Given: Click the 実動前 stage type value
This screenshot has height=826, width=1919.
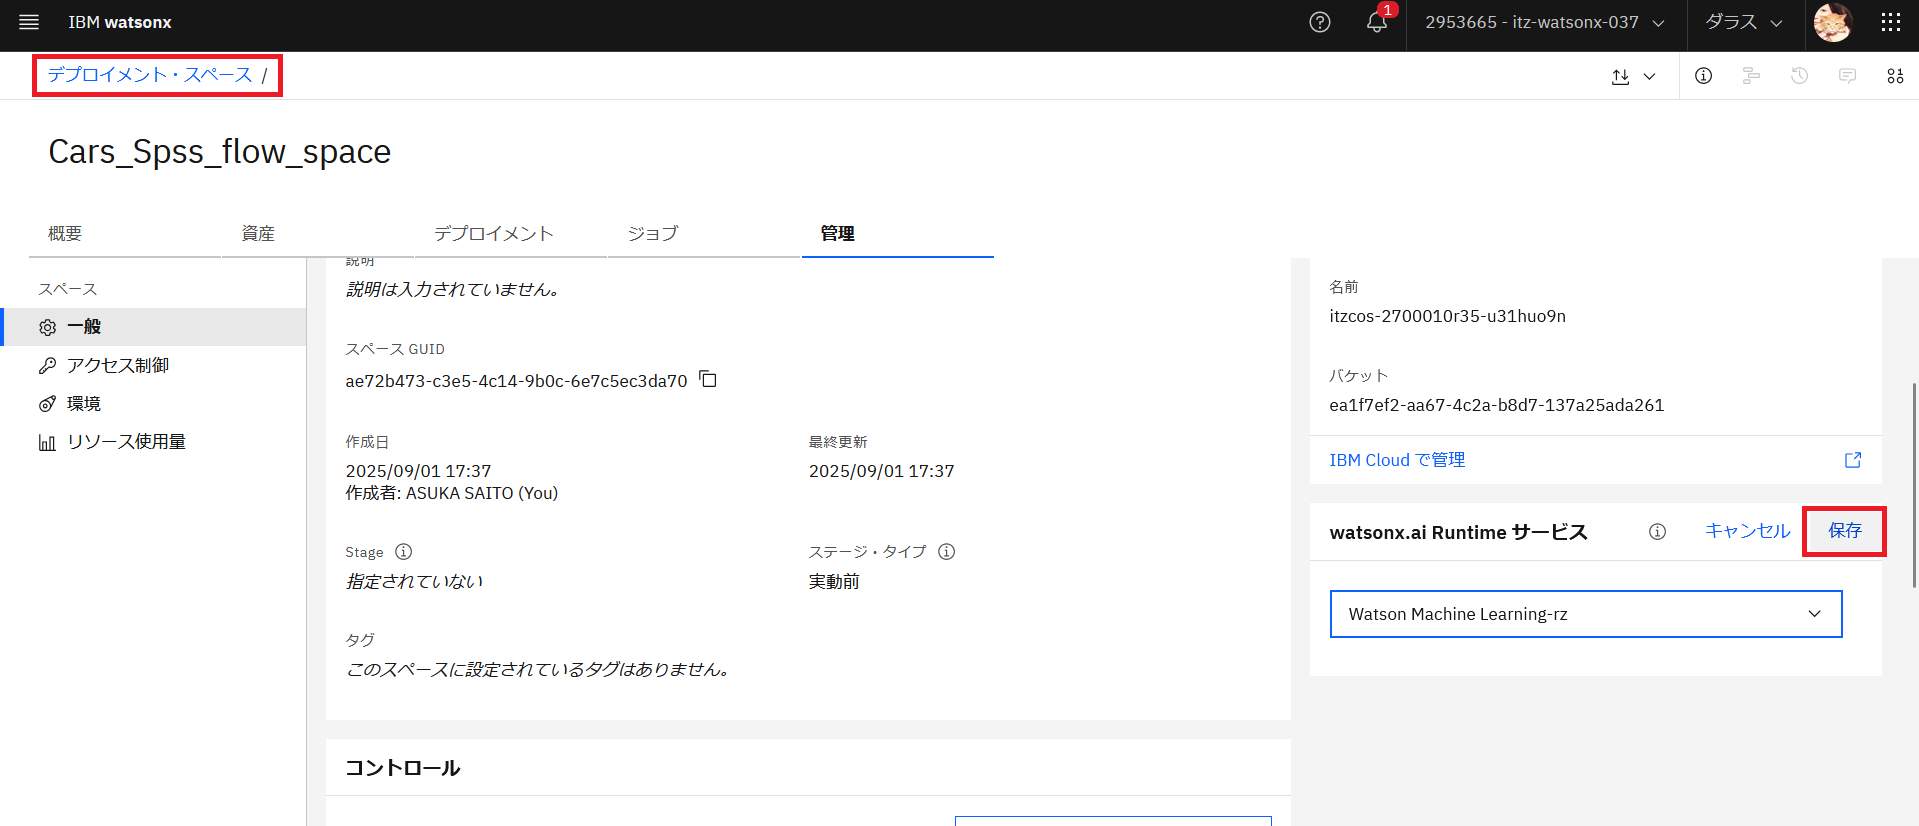Looking at the screenshot, I should 834,582.
